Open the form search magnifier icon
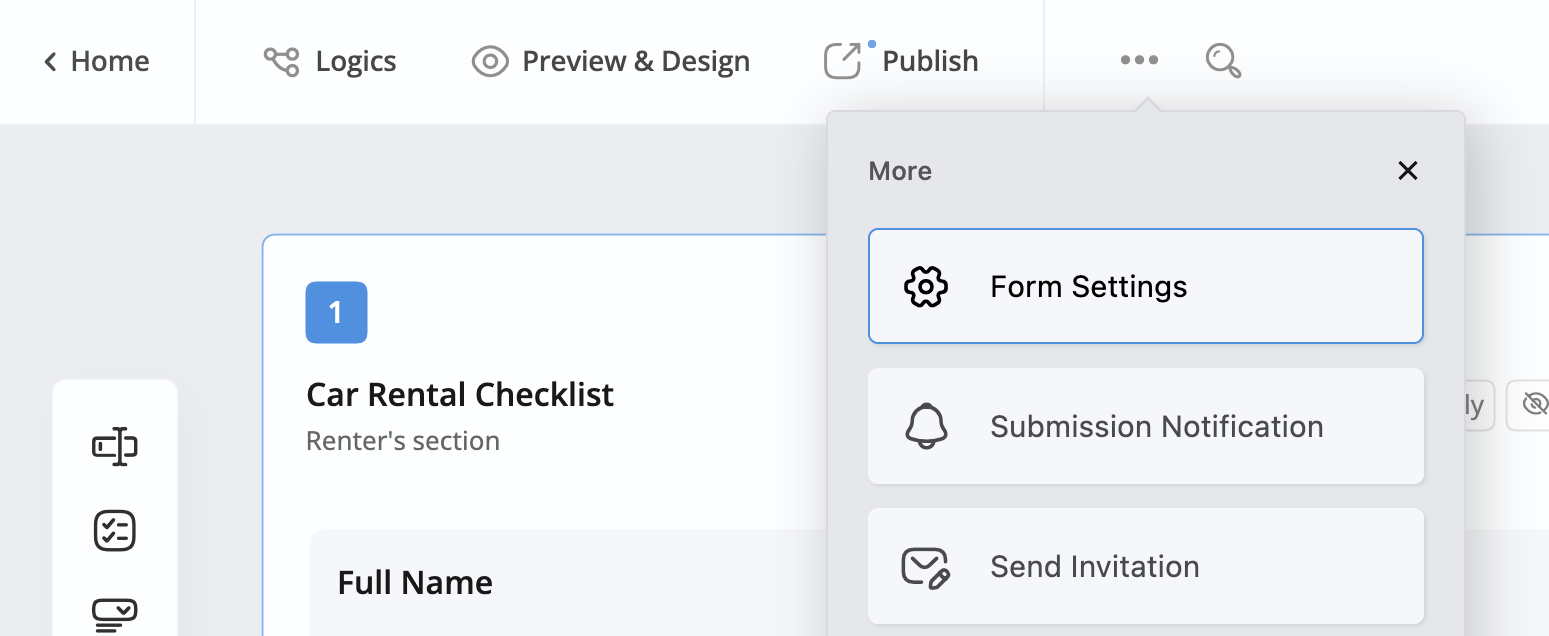 point(1223,61)
